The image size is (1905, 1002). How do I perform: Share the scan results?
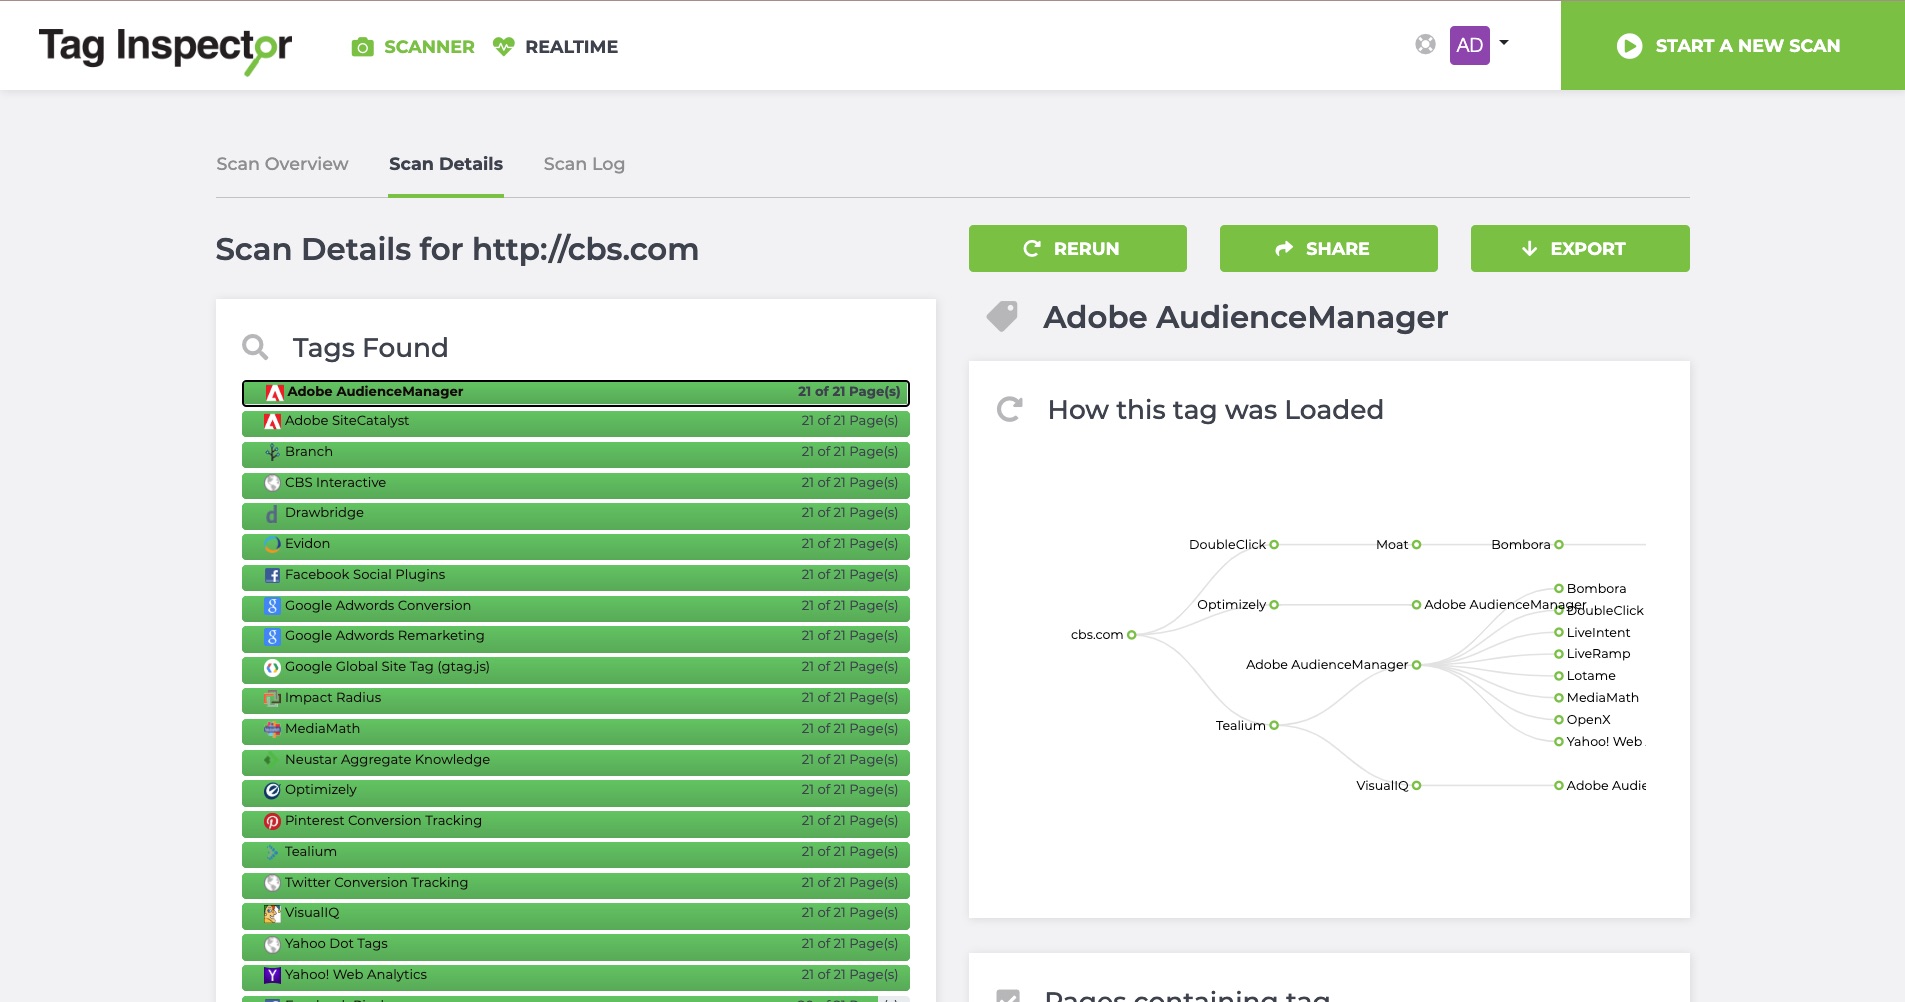pyautogui.click(x=1329, y=248)
